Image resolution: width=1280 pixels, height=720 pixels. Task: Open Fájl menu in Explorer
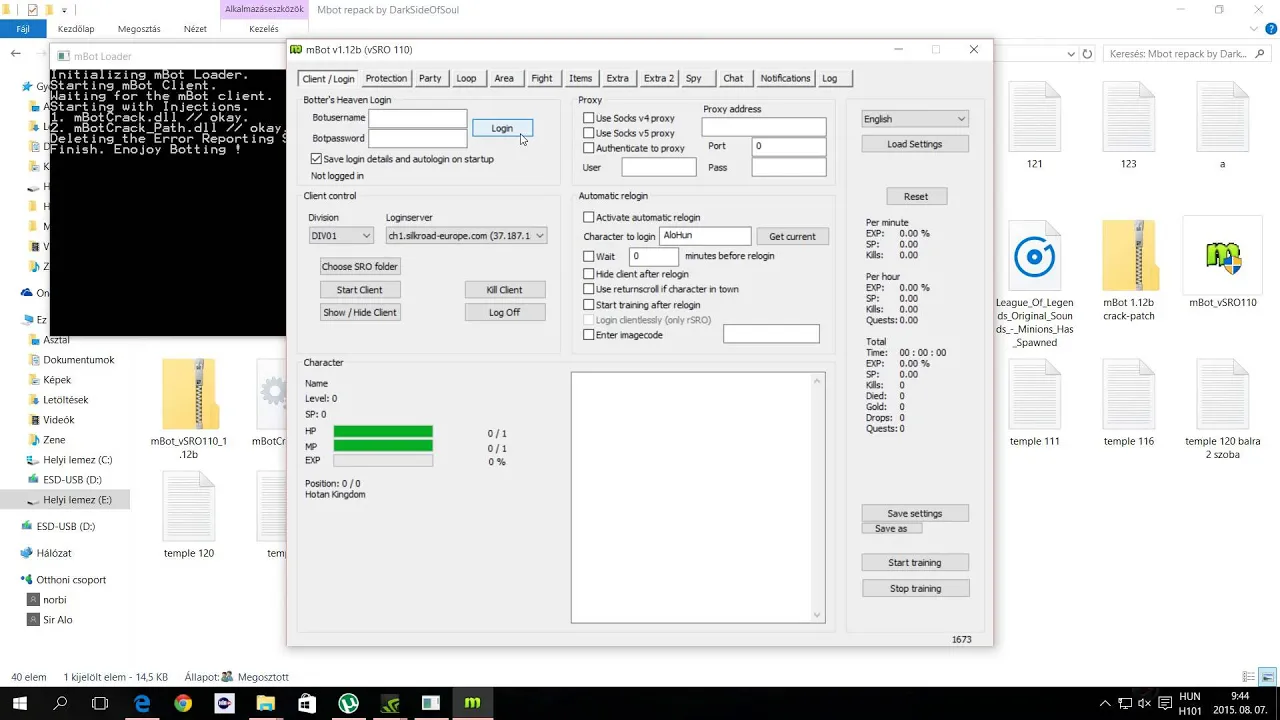tap(23, 29)
